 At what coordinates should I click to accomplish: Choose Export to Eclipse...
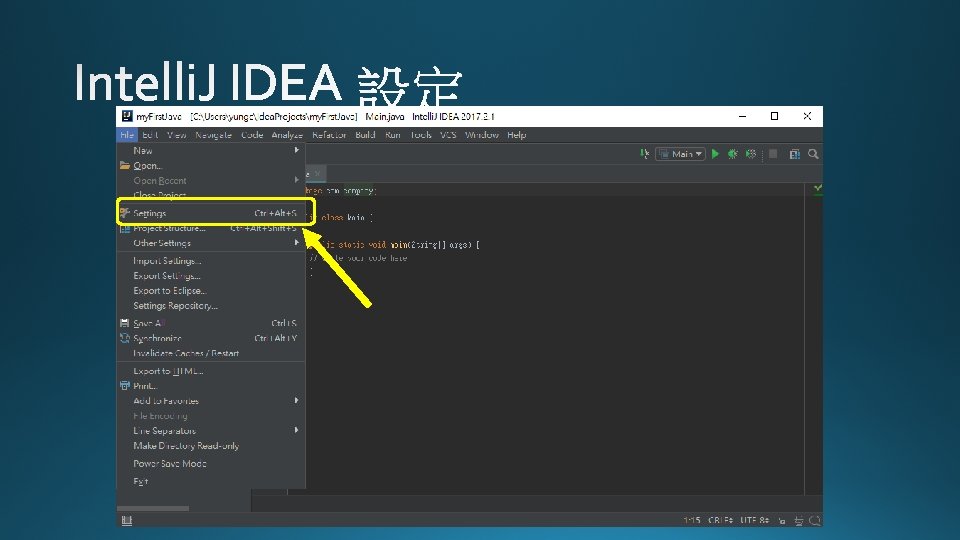tap(211, 291)
